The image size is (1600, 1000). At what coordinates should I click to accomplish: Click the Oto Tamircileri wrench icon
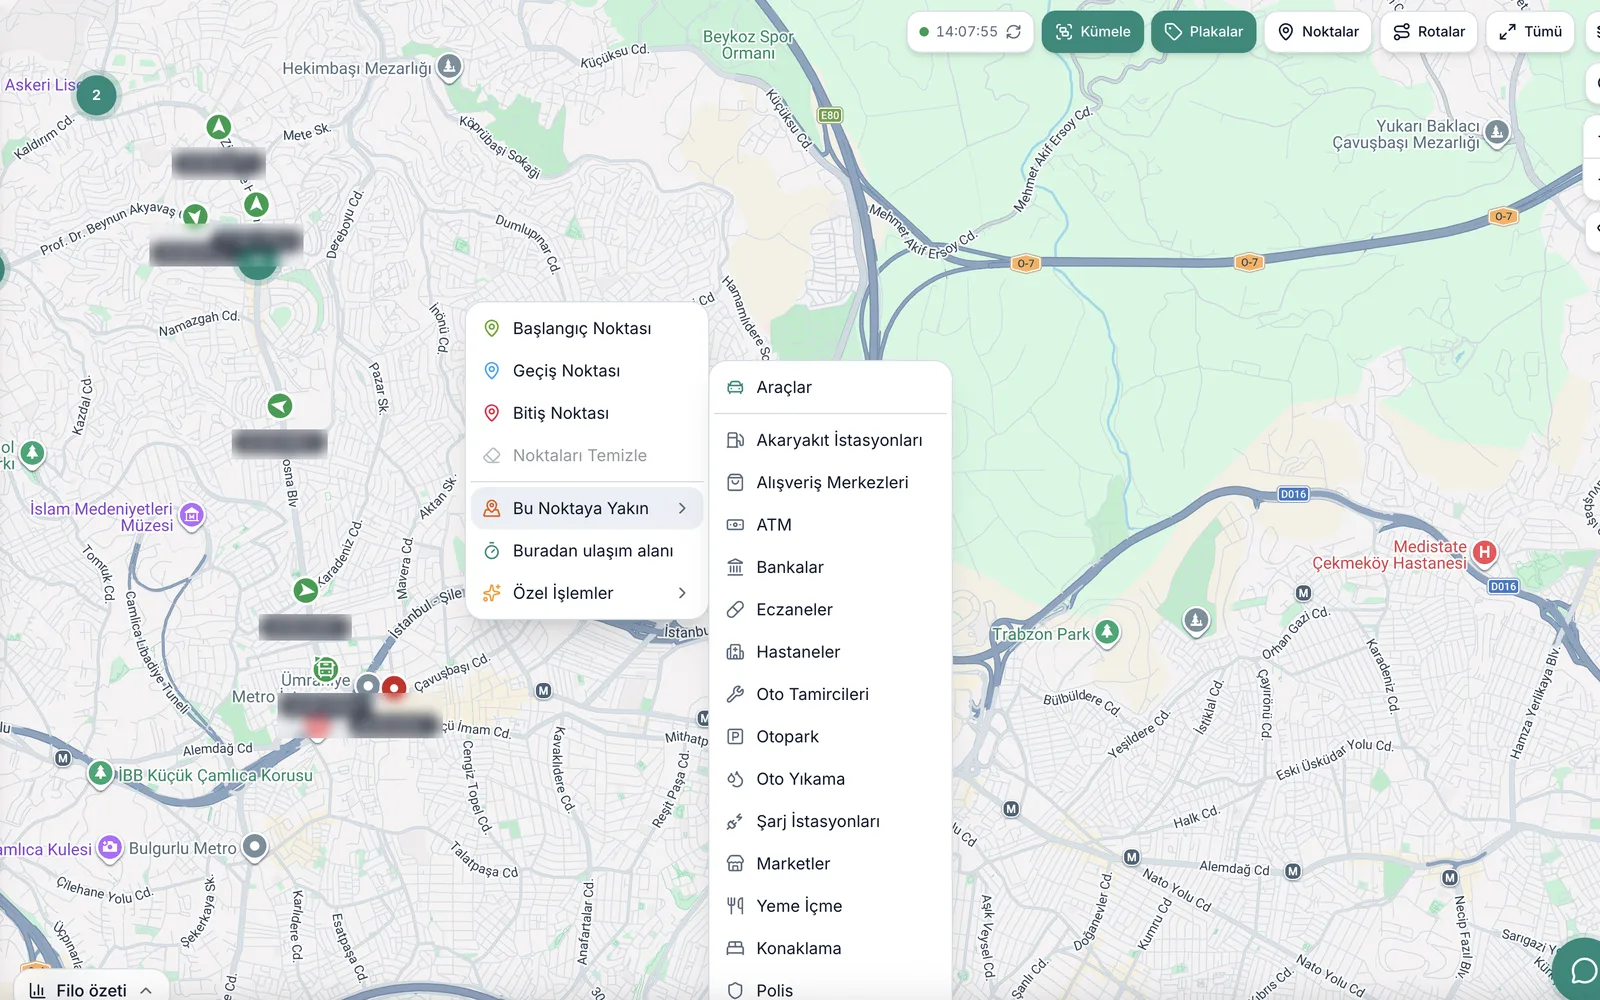[x=735, y=694]
